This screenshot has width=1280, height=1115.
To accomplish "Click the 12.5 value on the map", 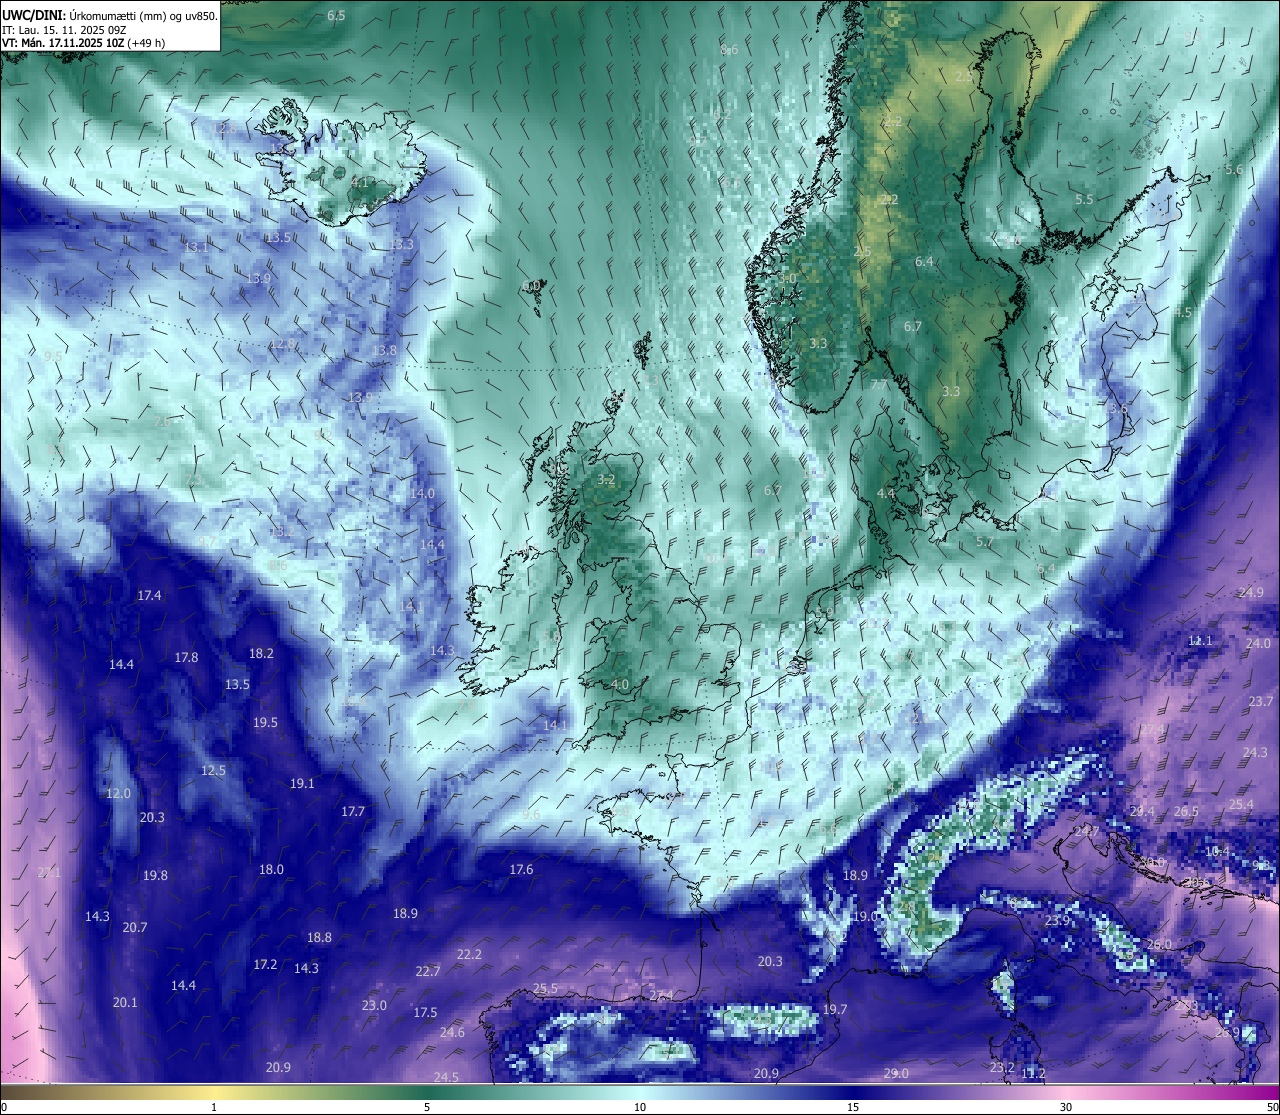I will pyautogui.click(x=213, y=770).
